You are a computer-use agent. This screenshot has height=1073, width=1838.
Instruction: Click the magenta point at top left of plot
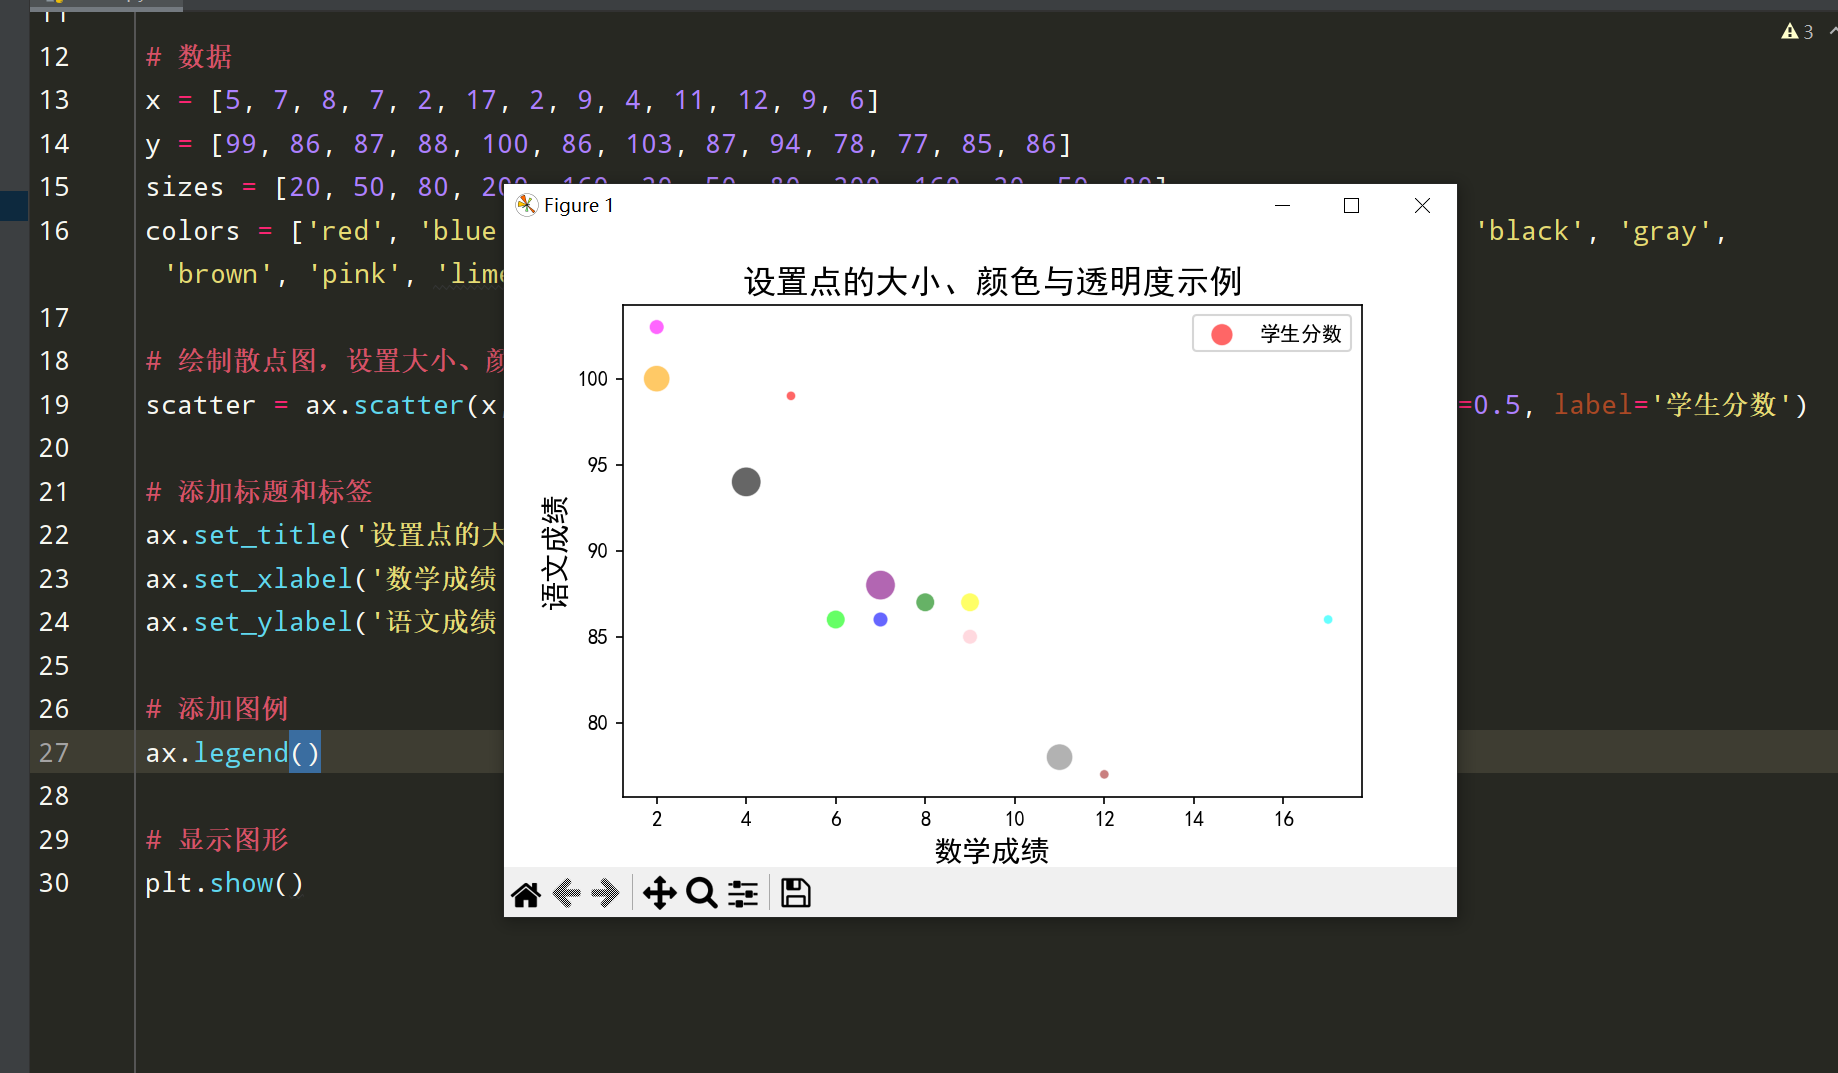tap(657, 327)
